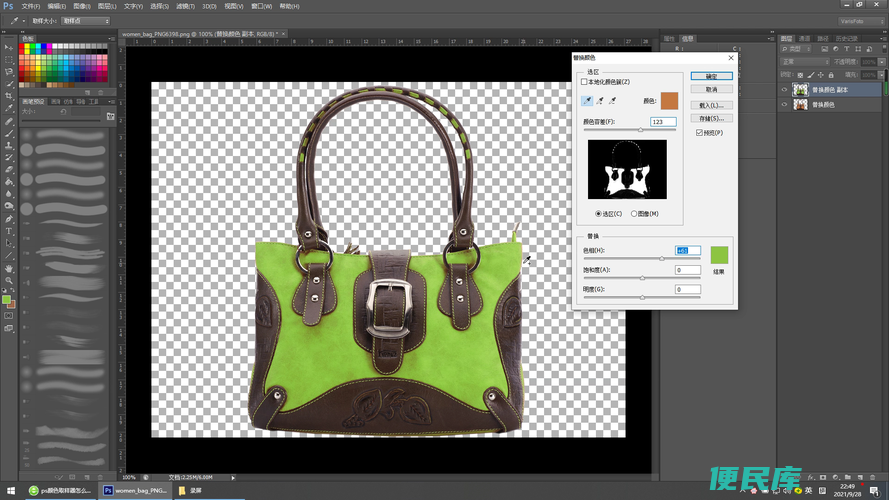889x500 pixels.
Task: Select the Type (T) tool
Action: click(x=9, y=231)
